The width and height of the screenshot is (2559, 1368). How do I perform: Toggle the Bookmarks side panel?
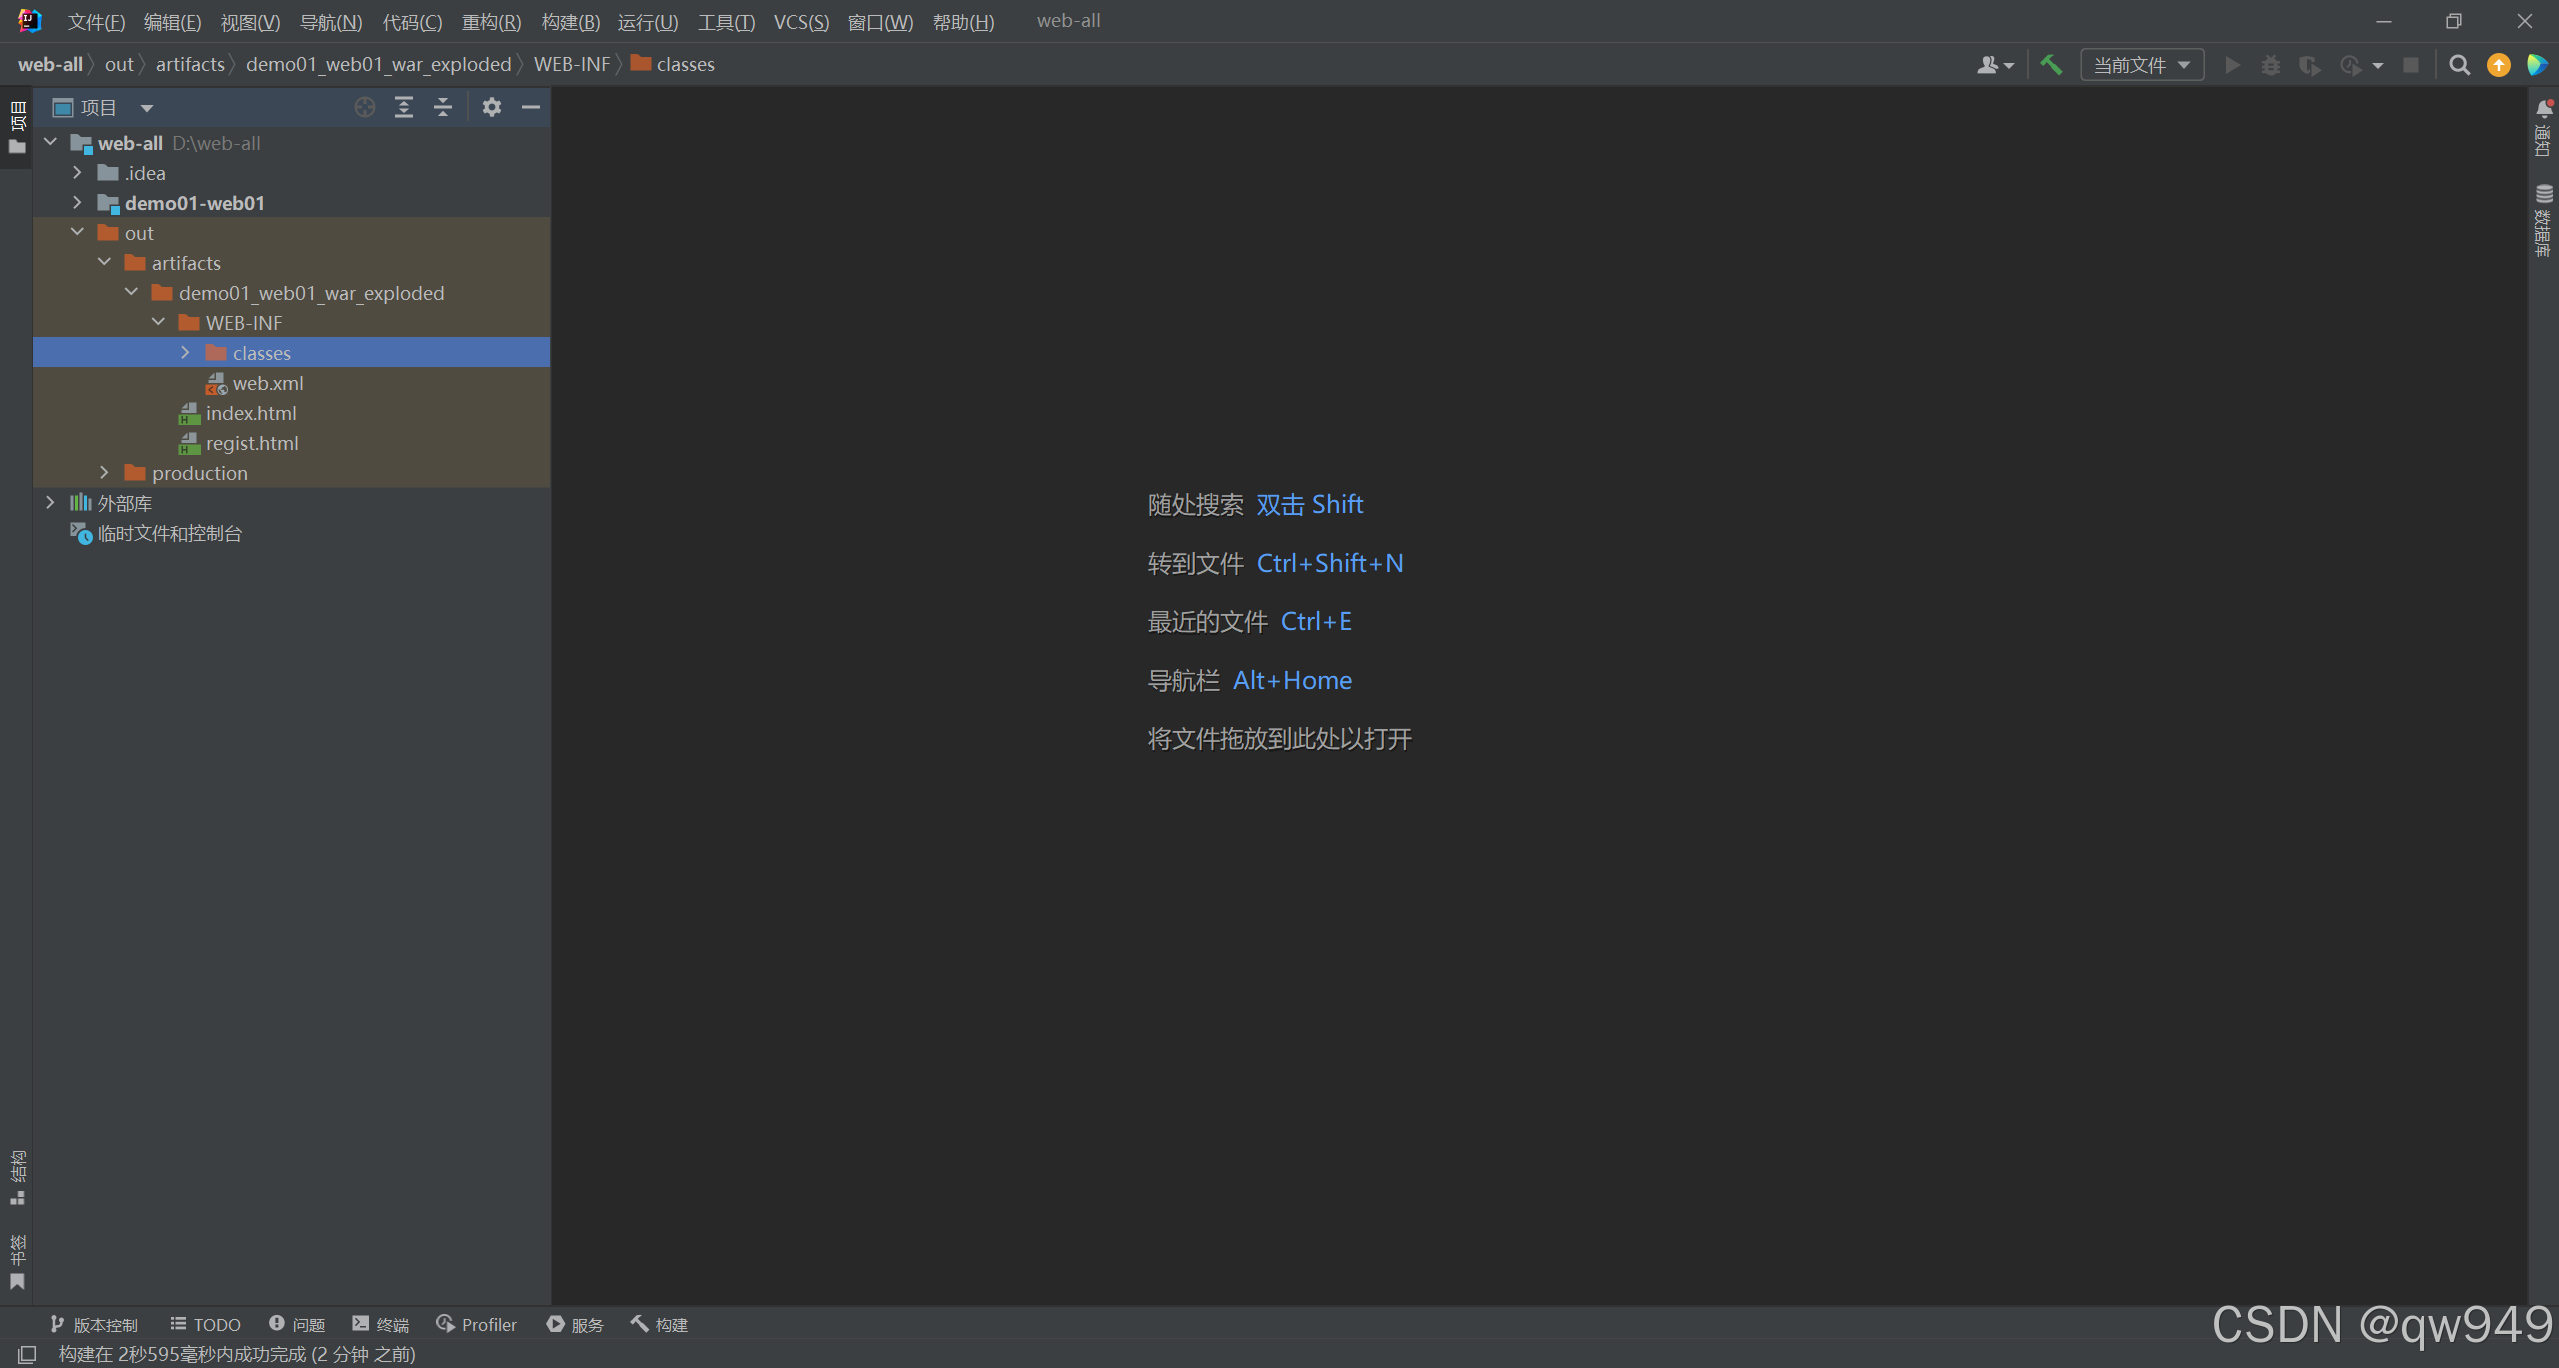[x=17, y=1262]
